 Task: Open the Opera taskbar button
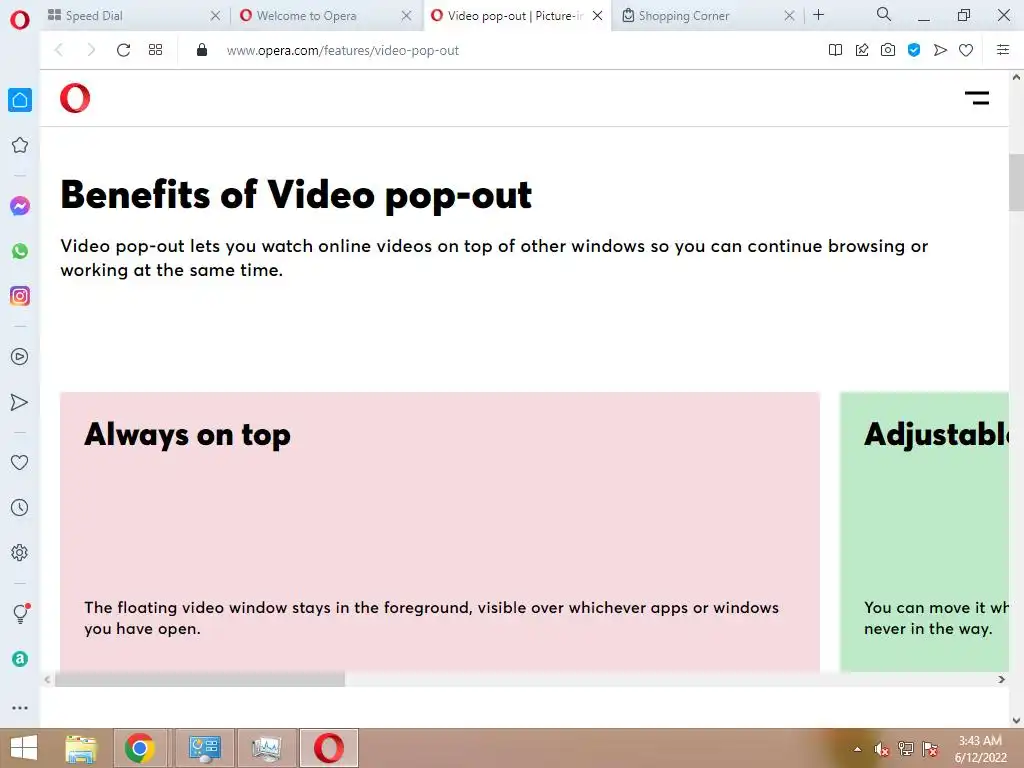[x=328, y=748]
